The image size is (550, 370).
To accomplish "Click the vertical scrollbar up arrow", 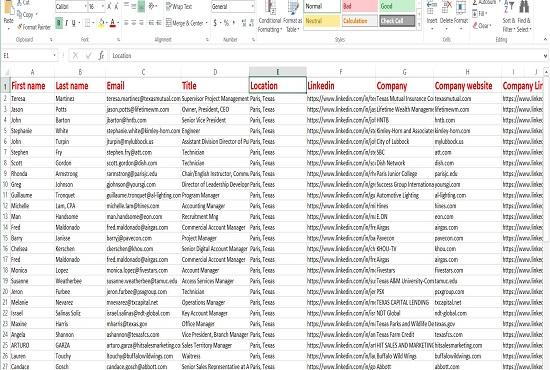I will pyautogui.click(x=546, y=72).
